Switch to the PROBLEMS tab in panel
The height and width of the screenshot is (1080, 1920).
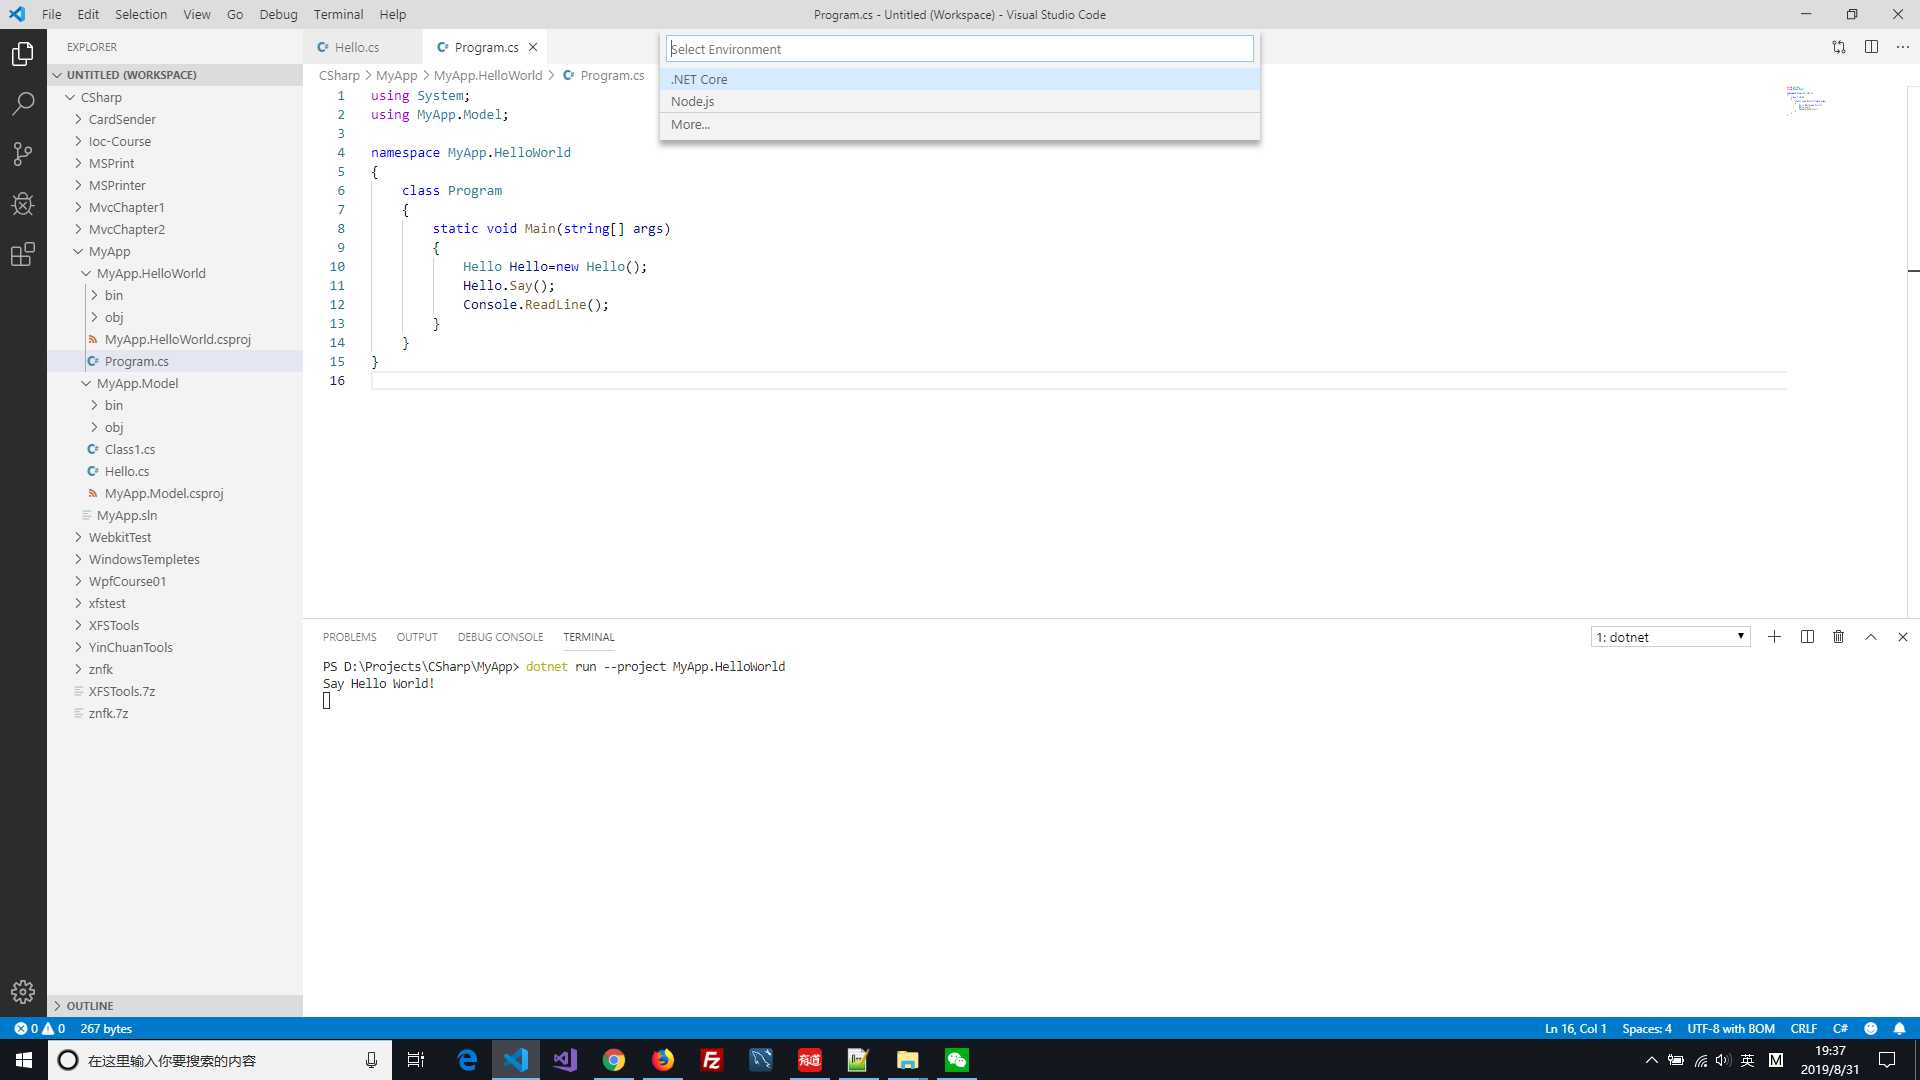click(x=348, y=637)
